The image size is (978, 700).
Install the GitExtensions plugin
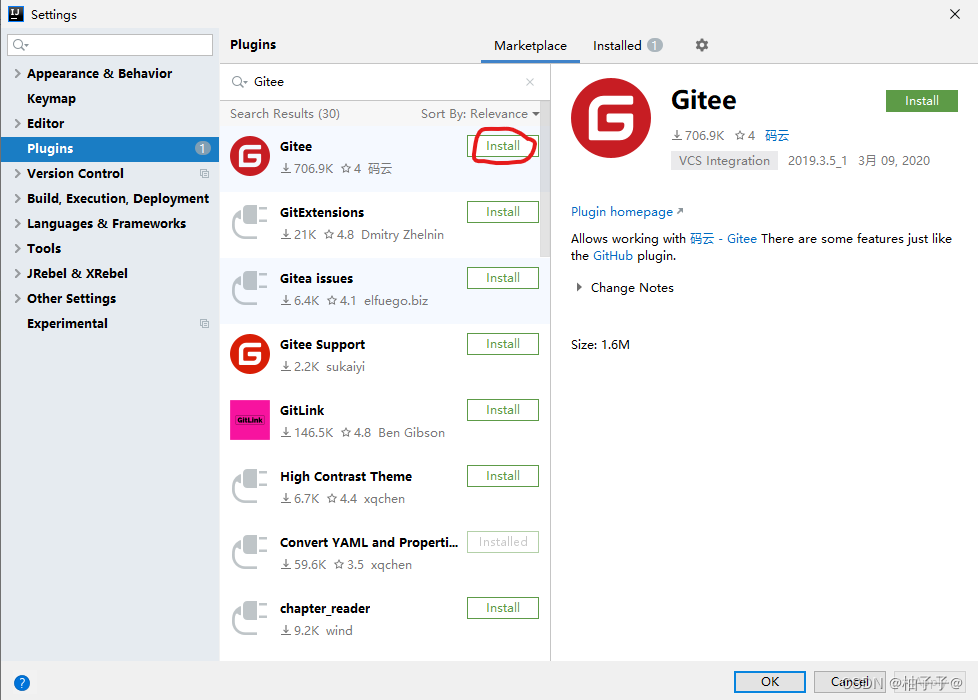tap(503, 212)
